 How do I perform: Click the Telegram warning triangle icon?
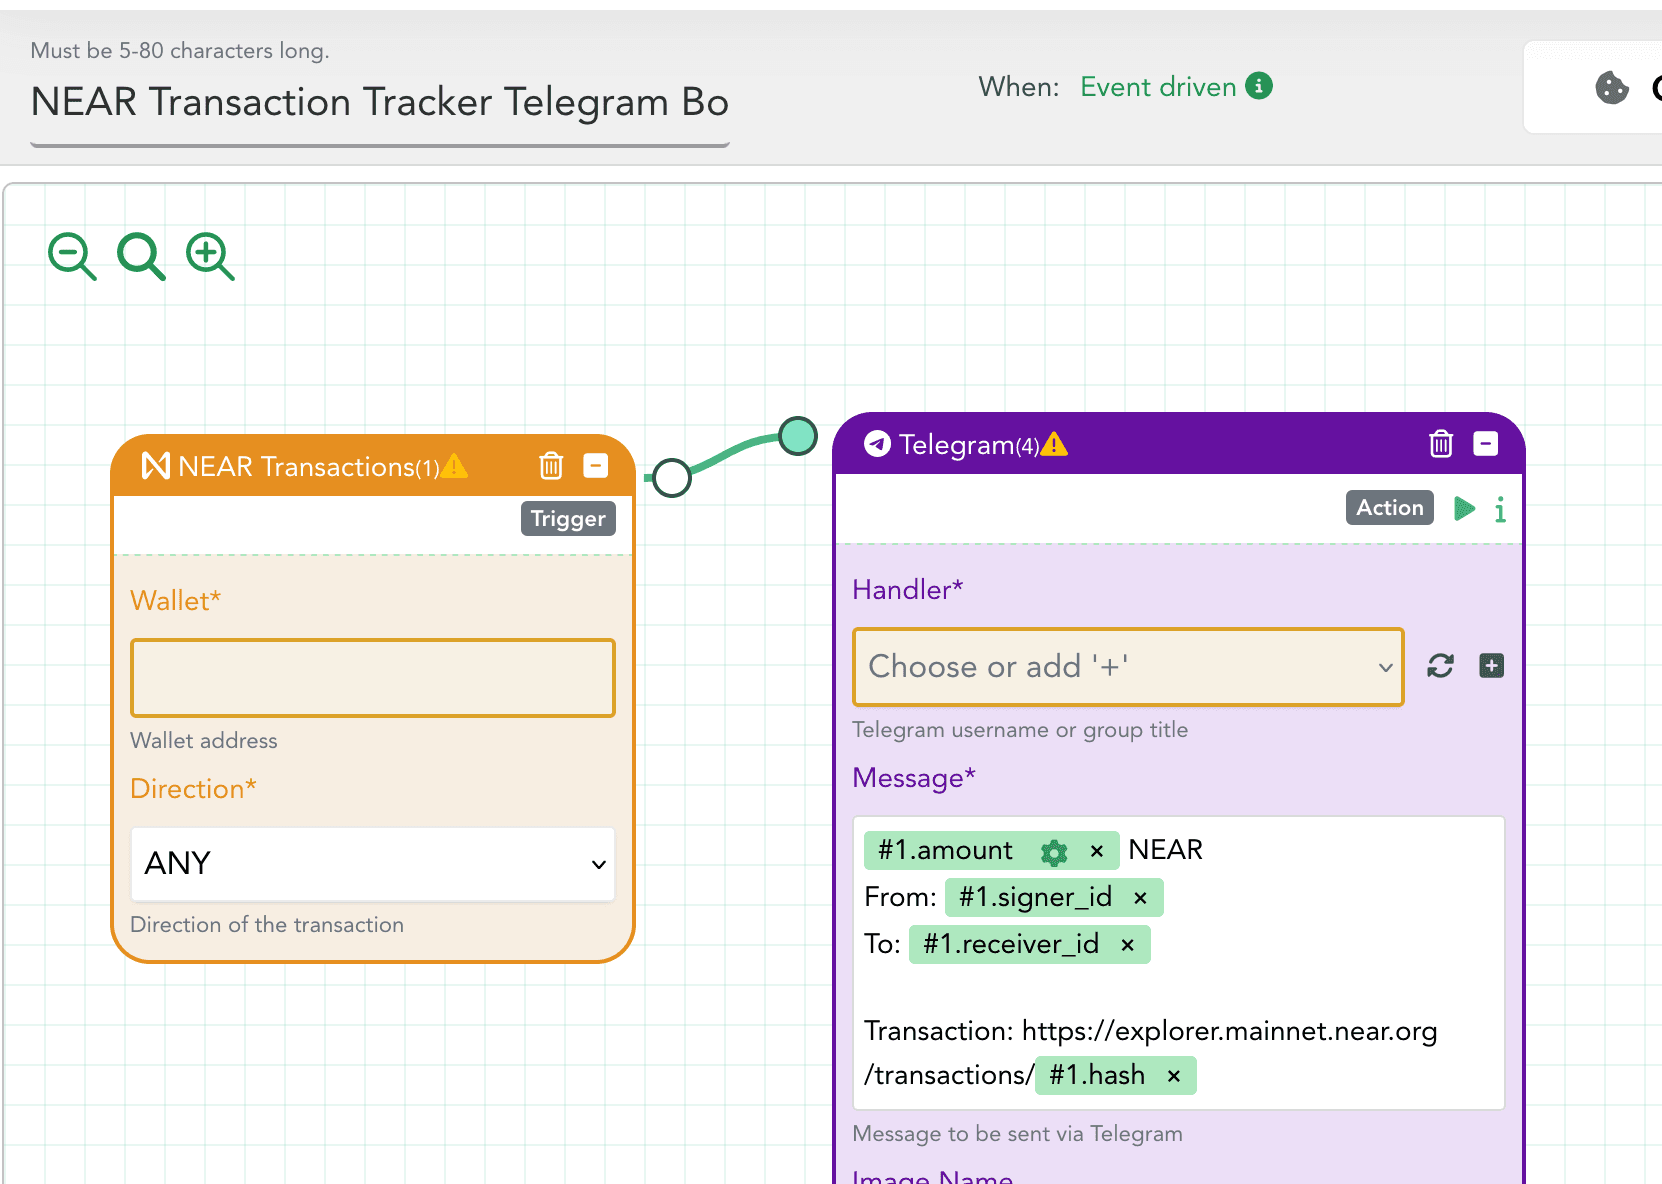click(x=1054, y=444)
